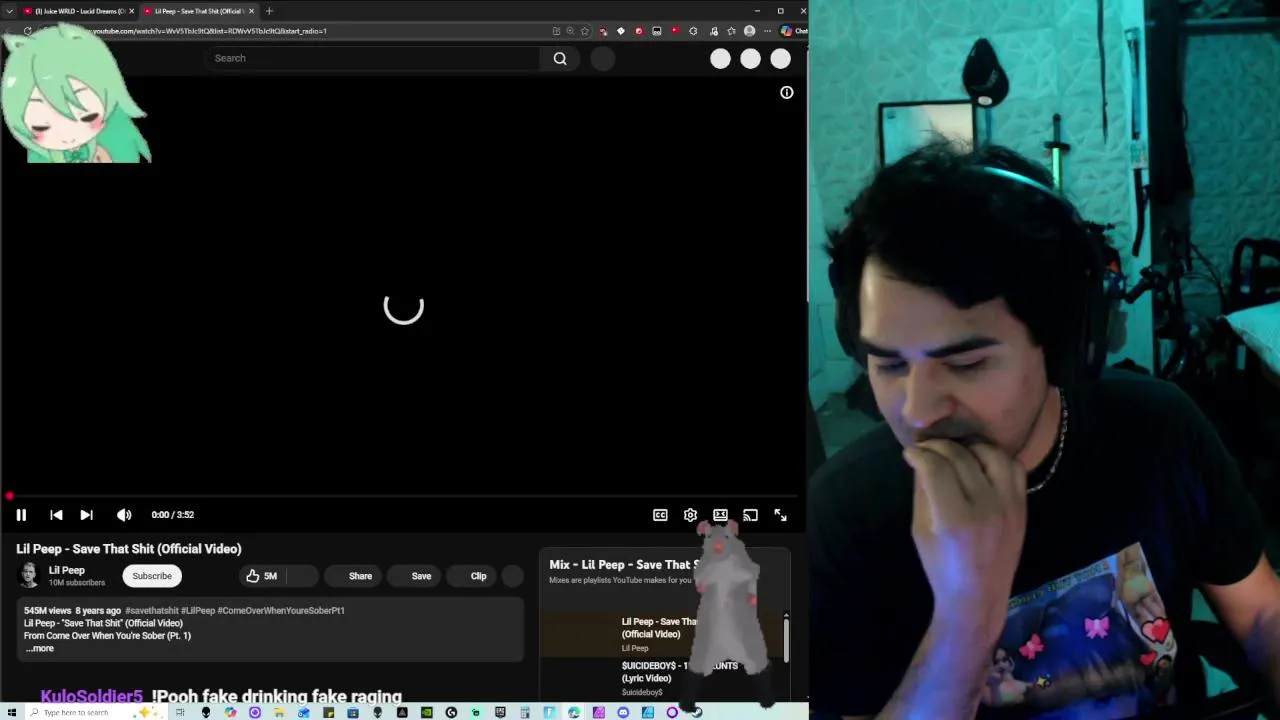Click the #LilPeep hashtag
The width and height of the screenshot is (1280, 720).
(198, 610)
